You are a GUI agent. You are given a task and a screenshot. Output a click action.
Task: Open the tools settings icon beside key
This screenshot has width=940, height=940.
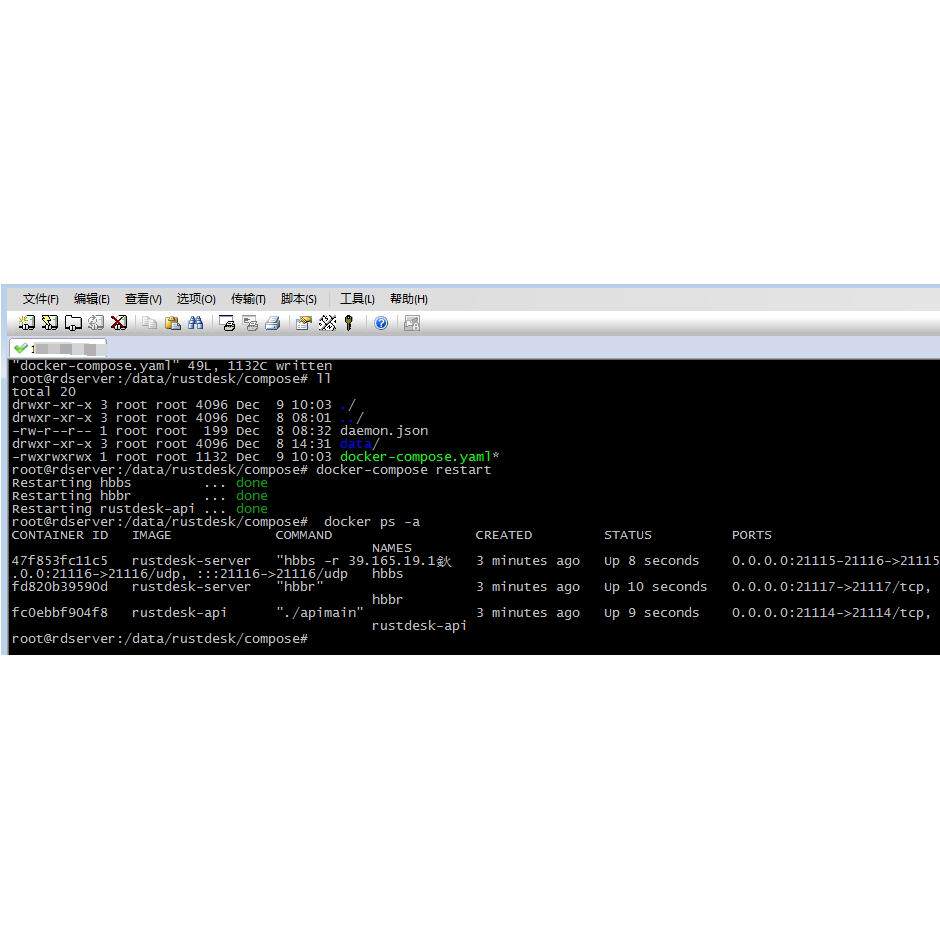(x=327, y=323)
